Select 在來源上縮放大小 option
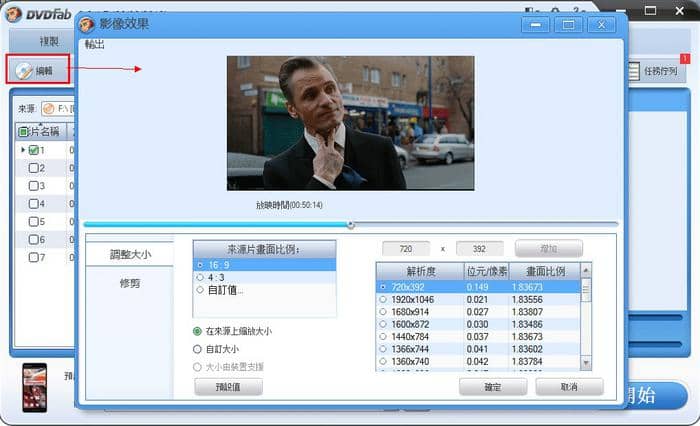This screenshot has width=700, height=426. click(x=233, y=331)
